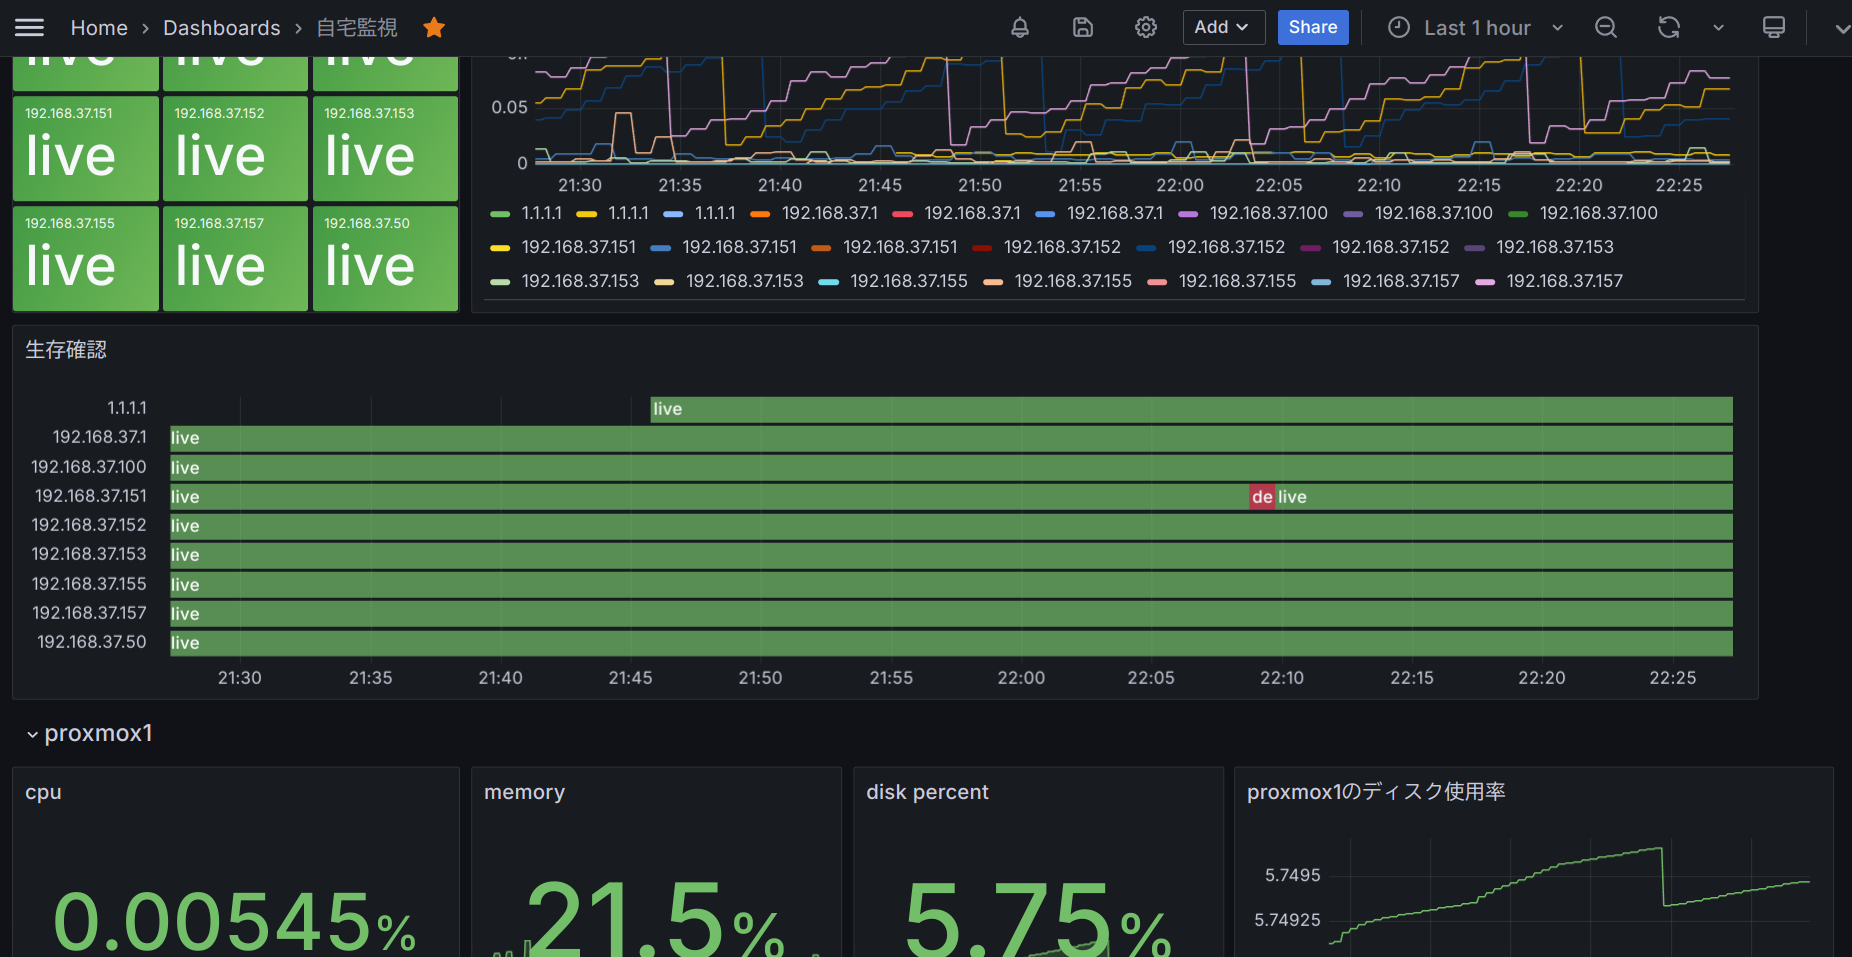
Task: Toggle the green 192.168.37.100 legend series label
Action: pyautogui.click(x=1598, y=214)
